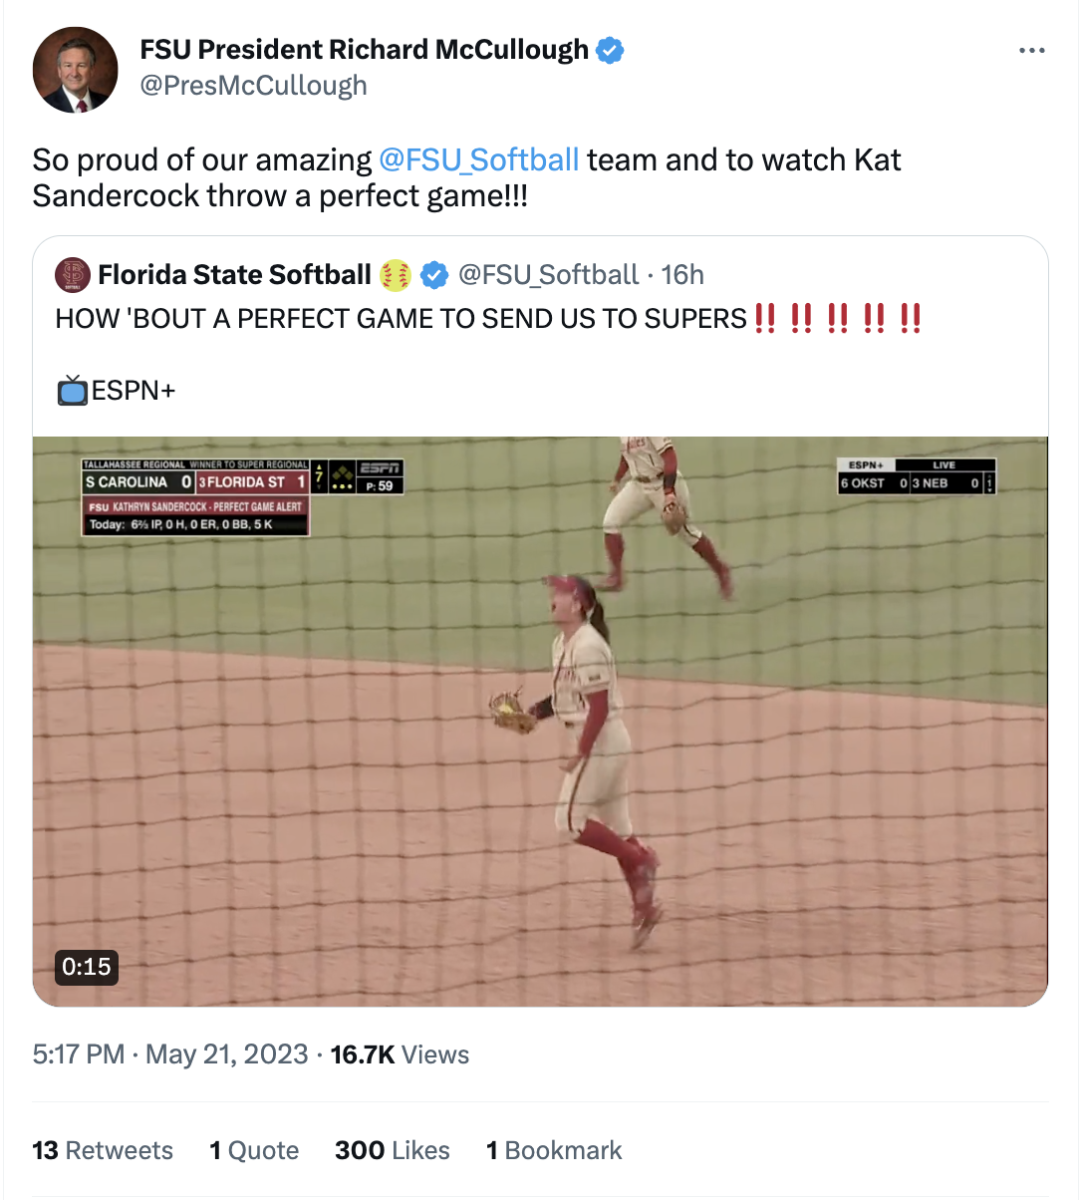Viewport: 1080px width, 1200px height.
Task: Open @PresMcCullough handle profile
Action: pyautogui.click(x=253, y=86)
